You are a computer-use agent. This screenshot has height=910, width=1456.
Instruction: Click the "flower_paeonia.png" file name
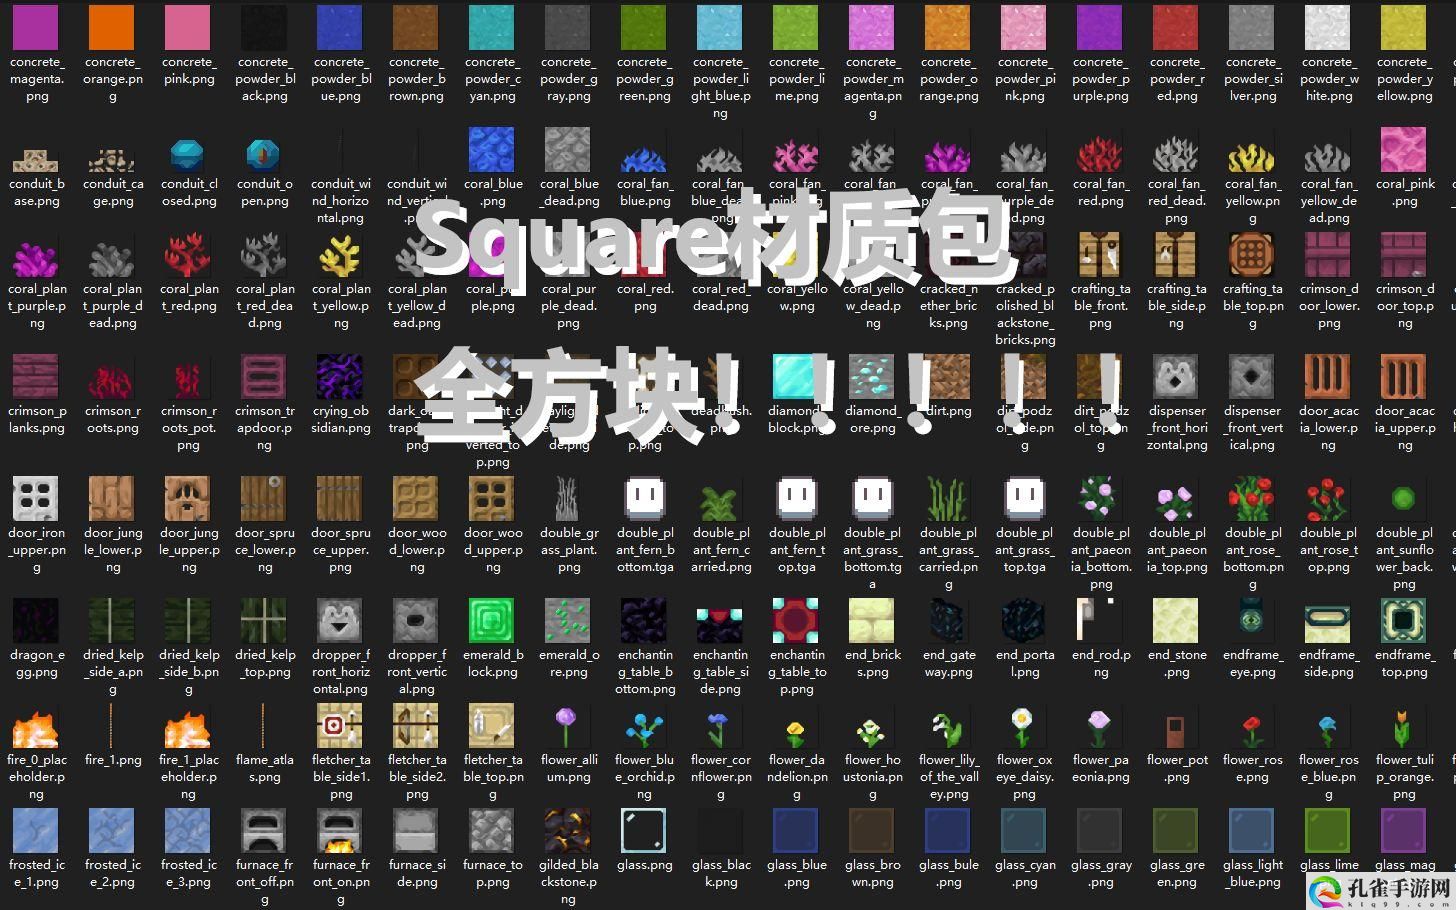click(x=1100, y=768)
